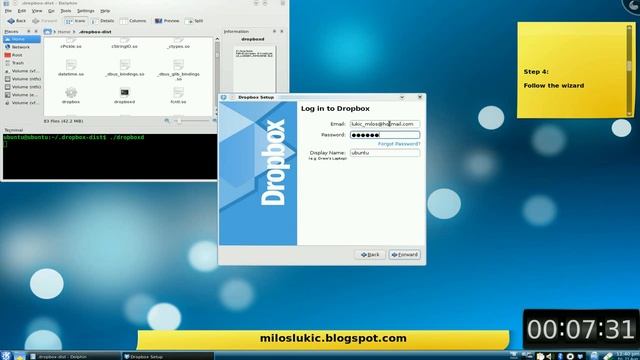640x360 pixels.
Task: Switch Dolphin to Icons view mode
Action: [x=76, y=21]
